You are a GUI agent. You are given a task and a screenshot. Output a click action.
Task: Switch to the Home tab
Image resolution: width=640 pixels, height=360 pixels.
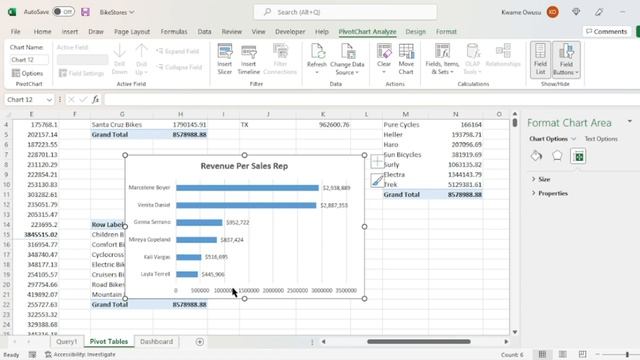point(42,31)
